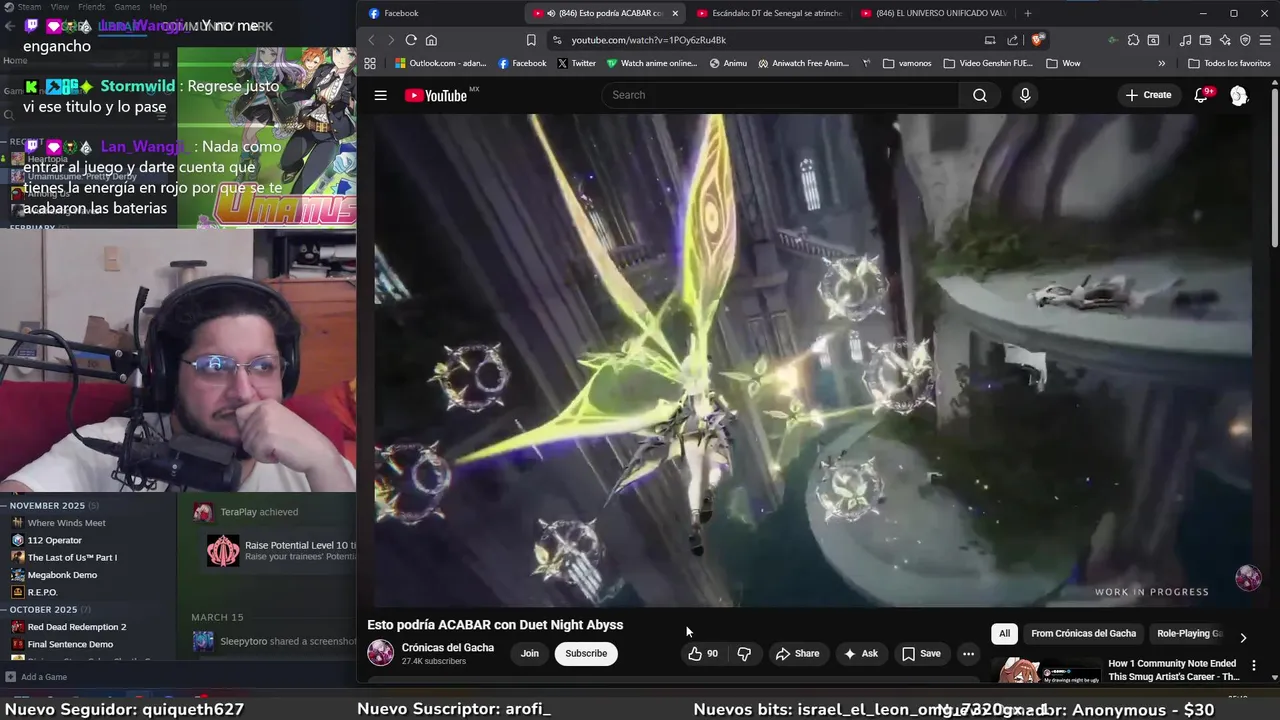The image size is (1280, 720).
Task: Show hidden bookmarks with the chevron
Action: point(1161,63)
